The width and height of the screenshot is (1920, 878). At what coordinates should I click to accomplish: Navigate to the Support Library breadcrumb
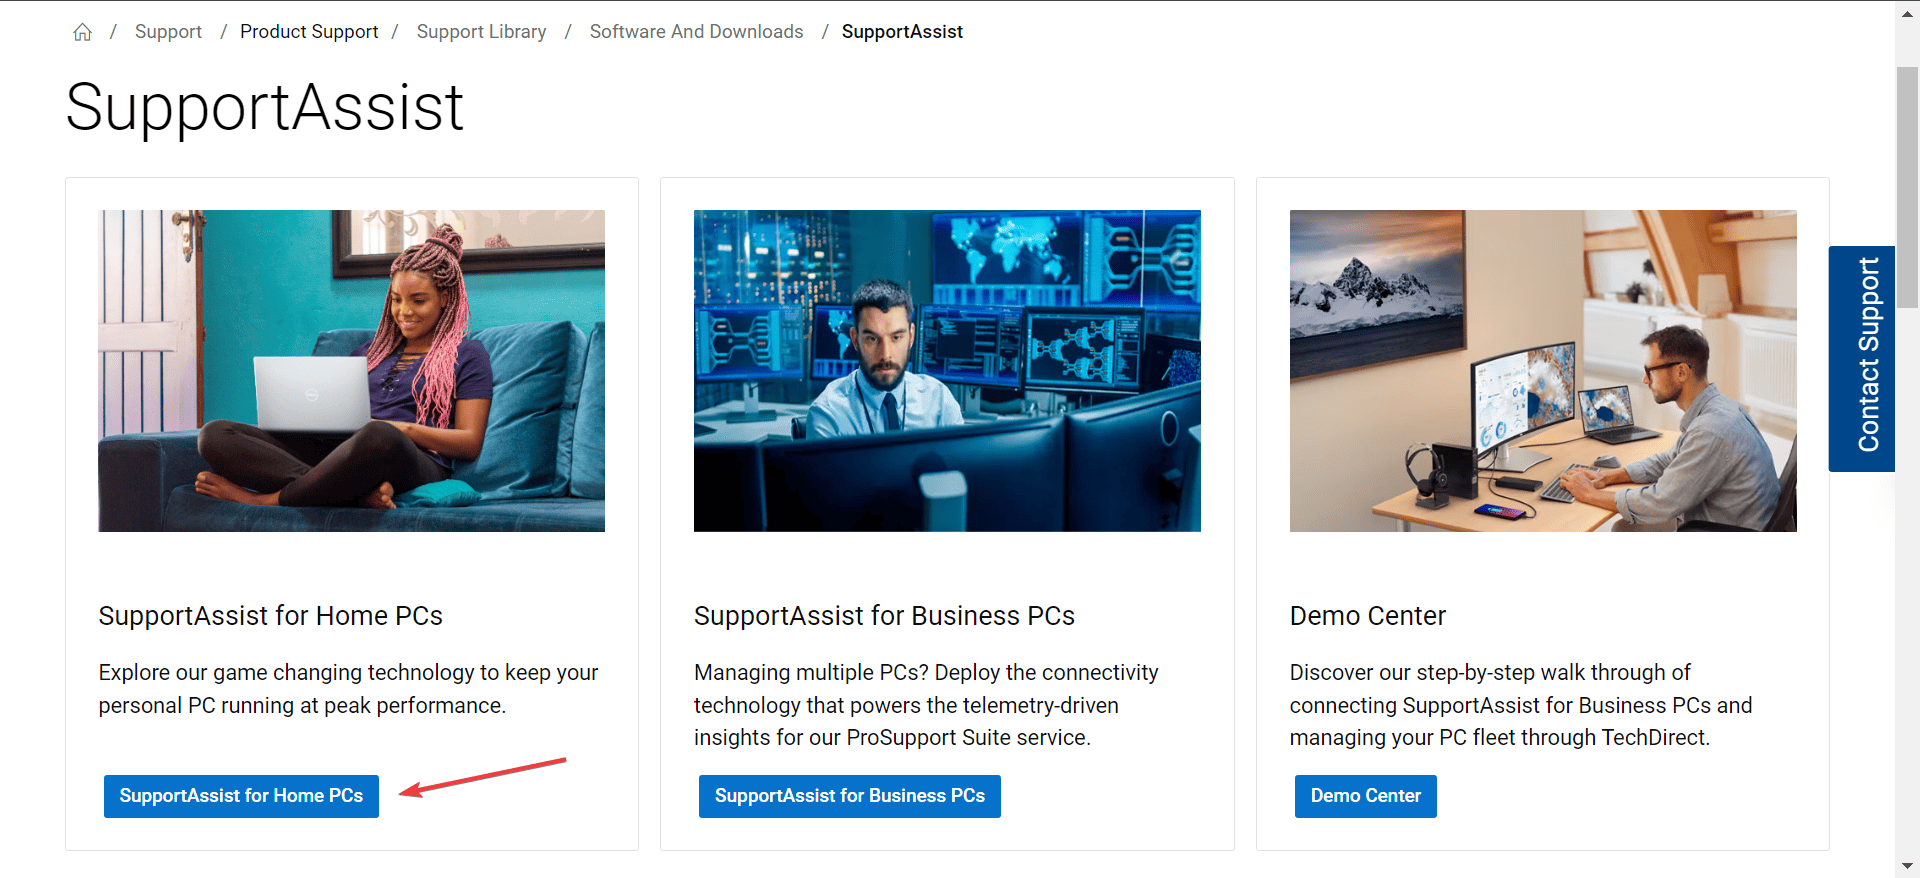click(481, 32)
